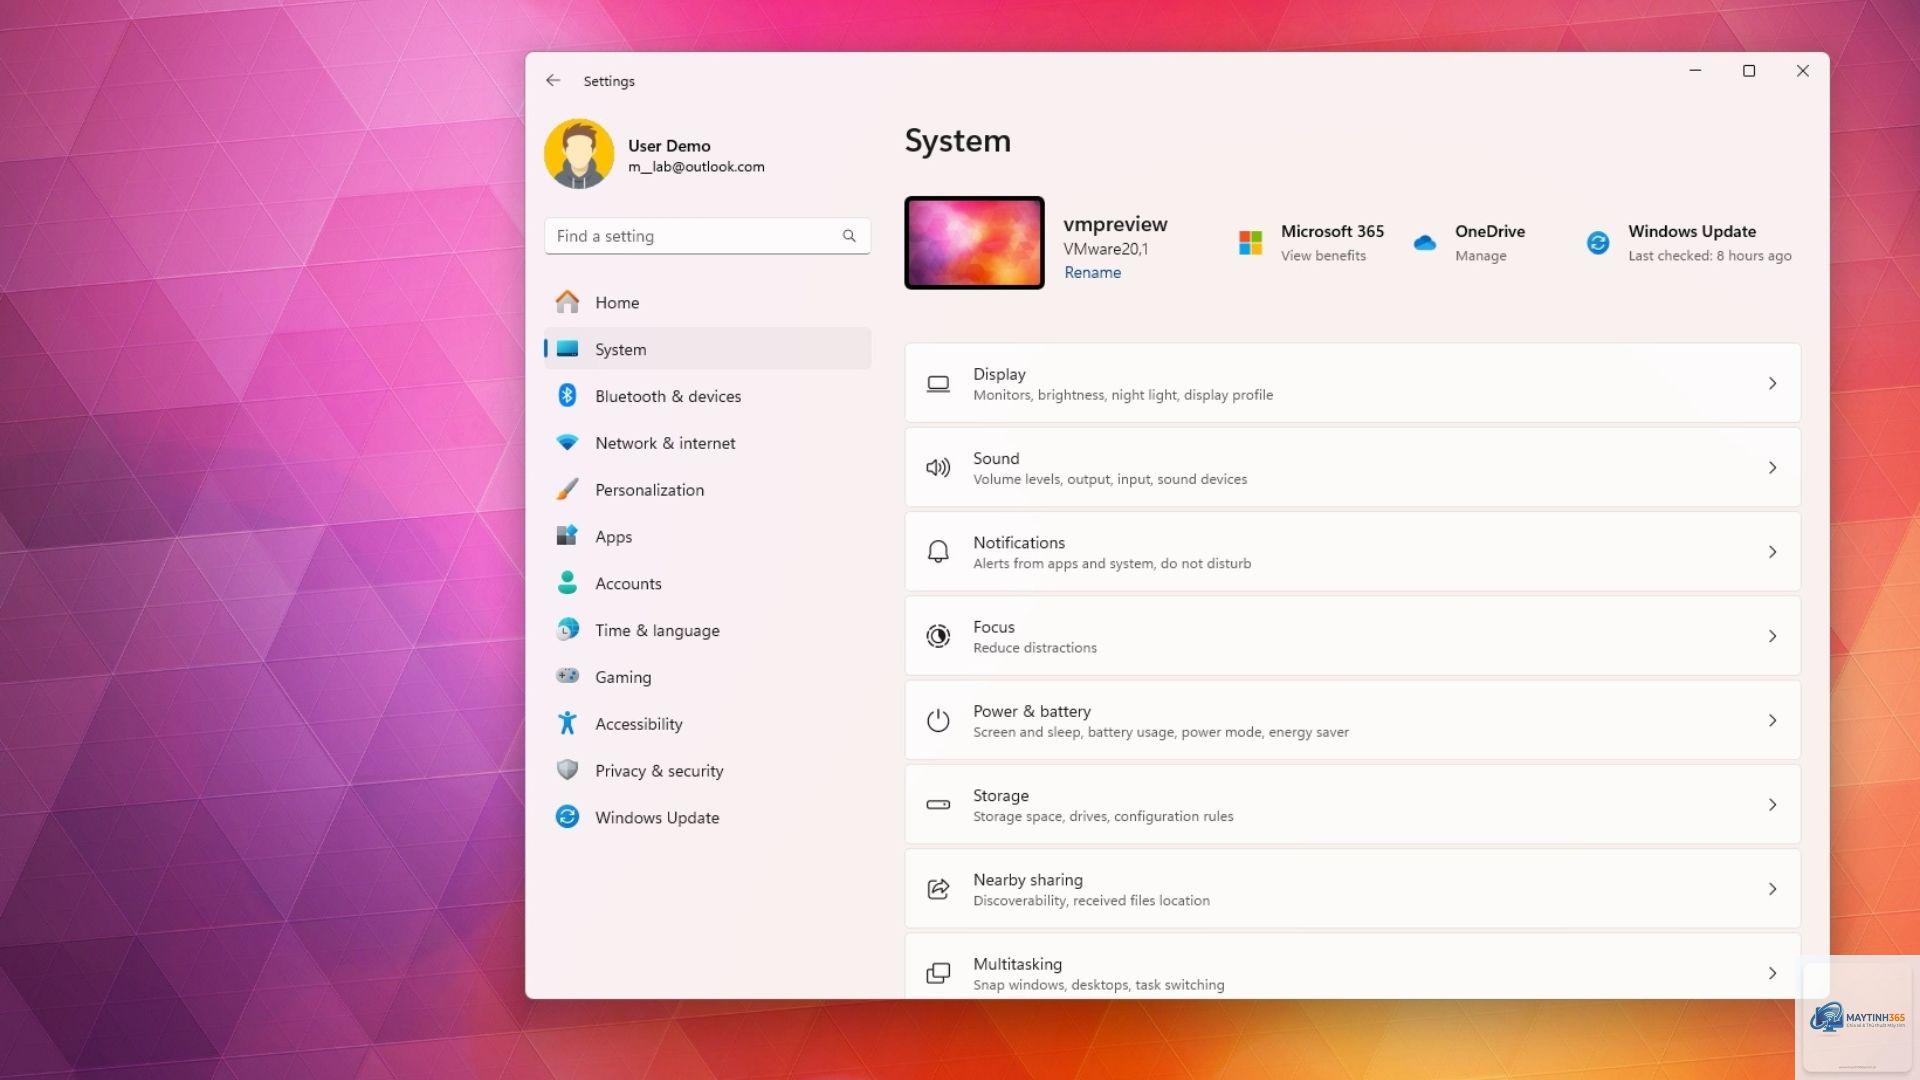Click the vmpreview device name text

coord(1115,224)
